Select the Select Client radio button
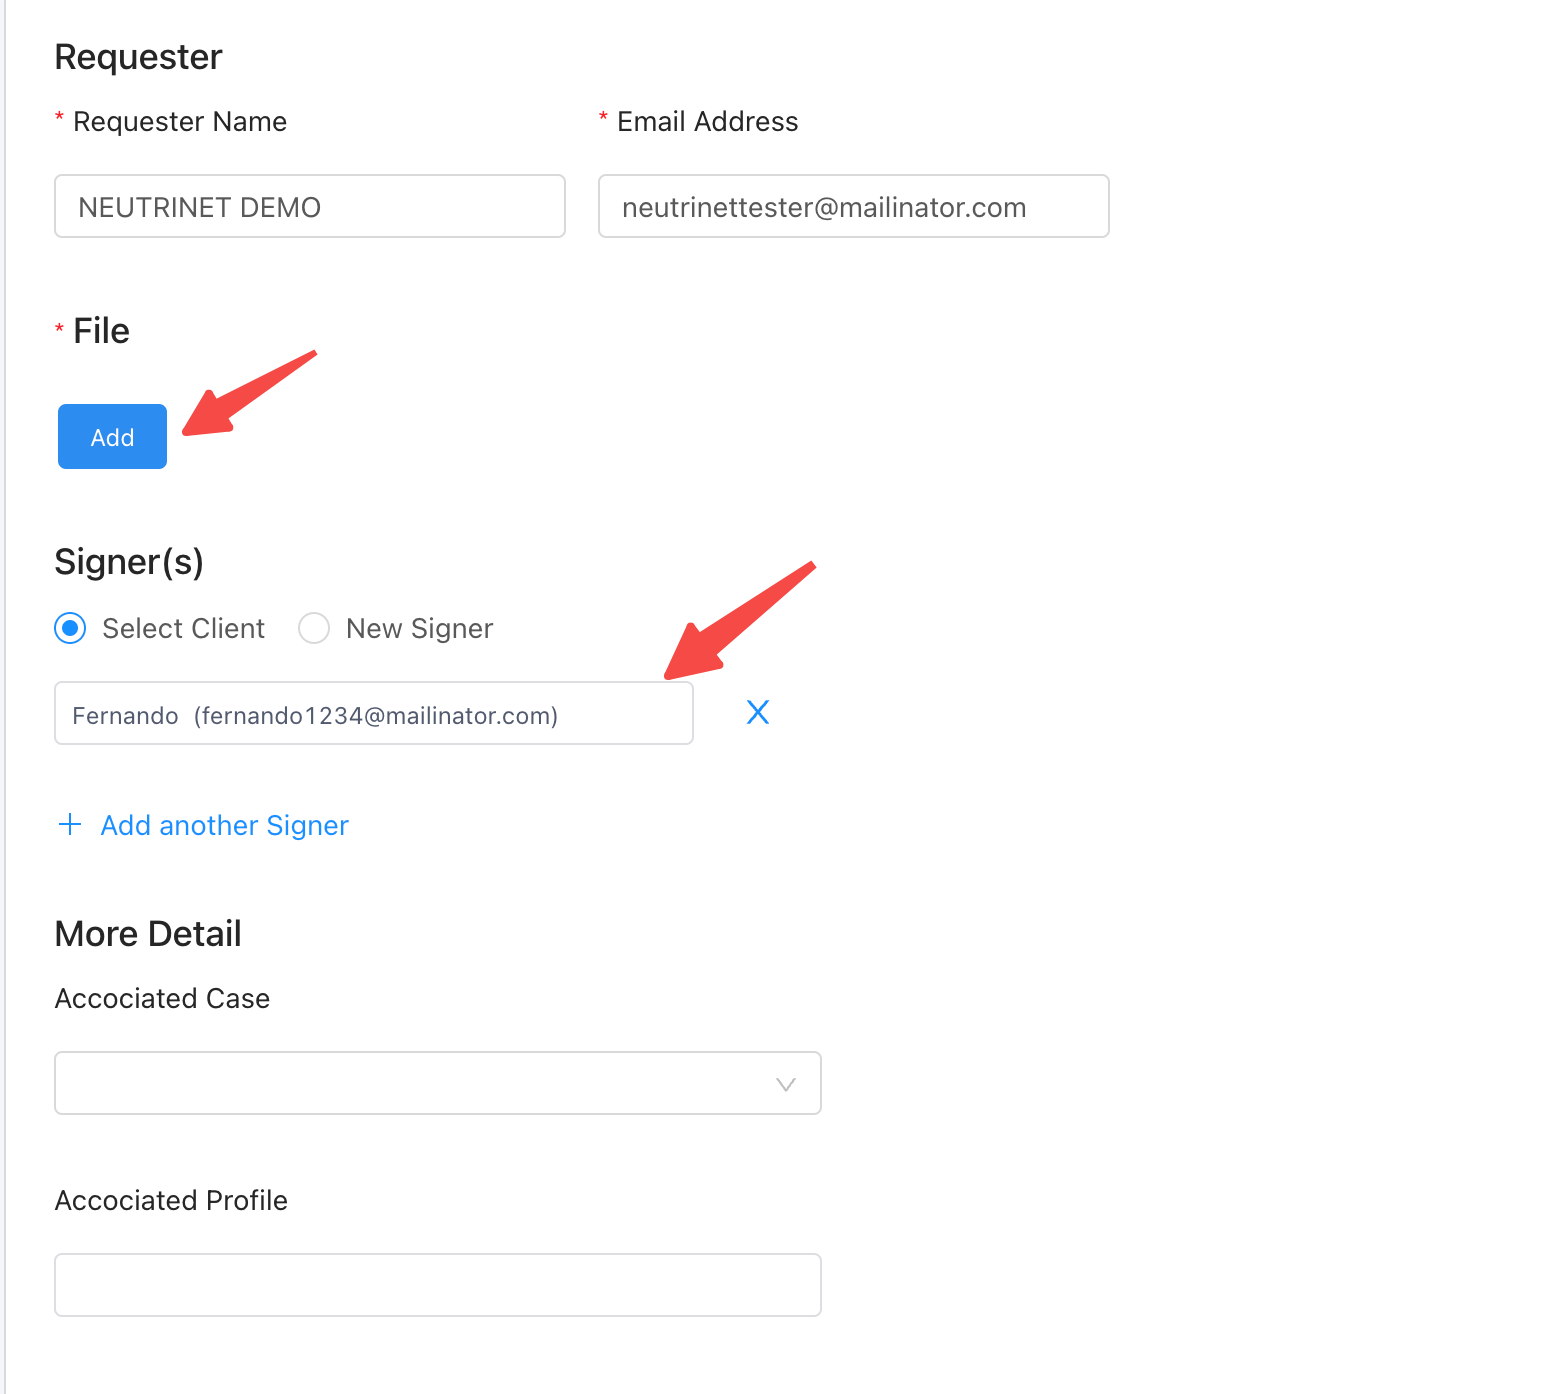Screen dimensions: 1556x1394 click(x=70, y=628)
